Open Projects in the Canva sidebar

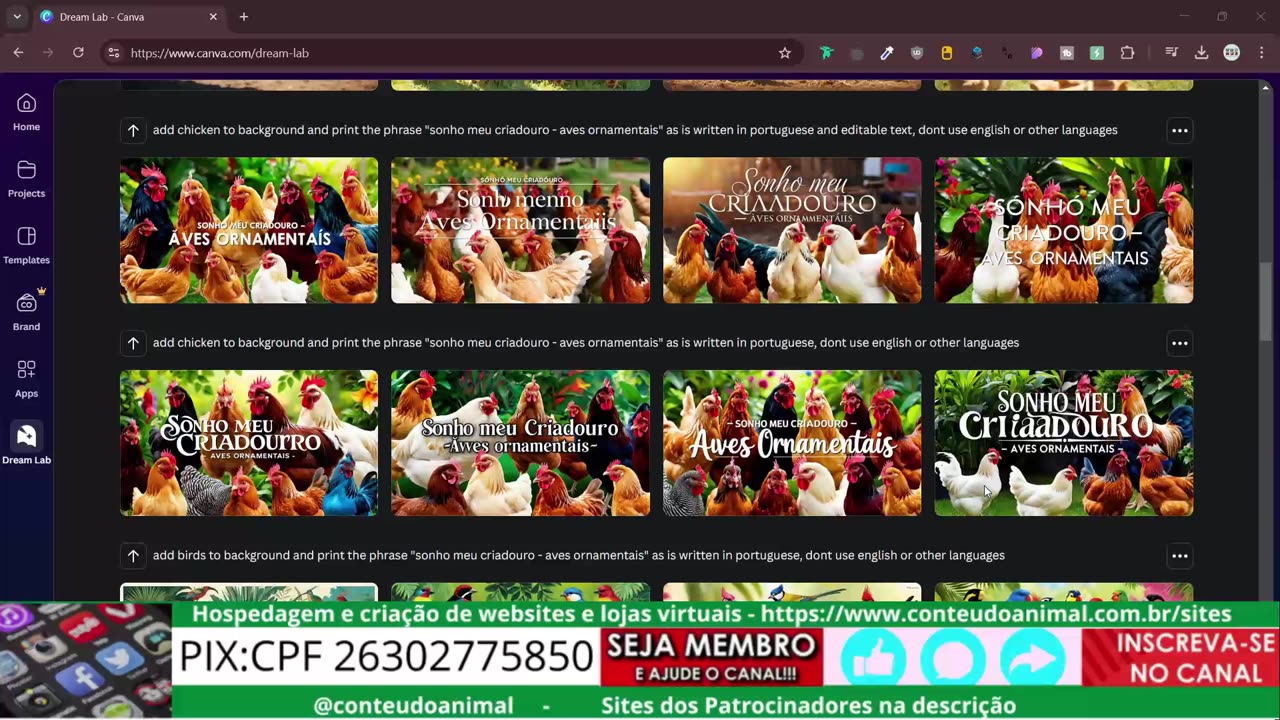click(26, 179)
